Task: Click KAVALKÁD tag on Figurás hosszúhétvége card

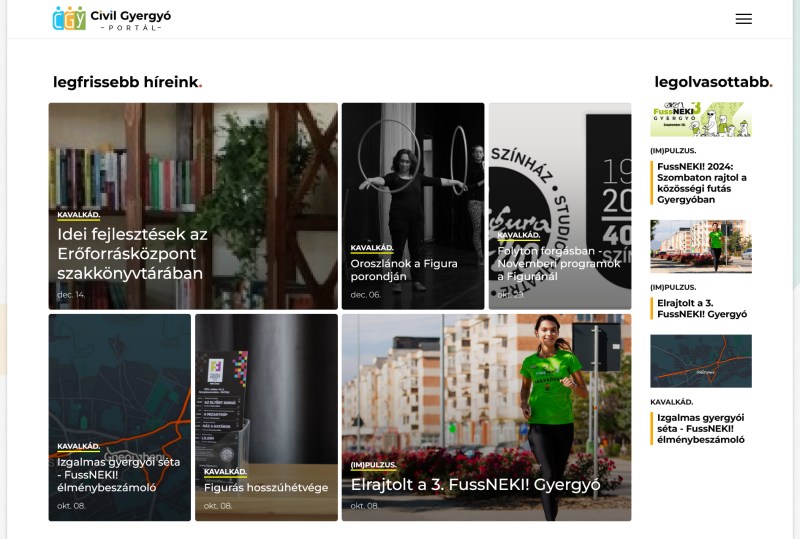Action: point(225,471)
